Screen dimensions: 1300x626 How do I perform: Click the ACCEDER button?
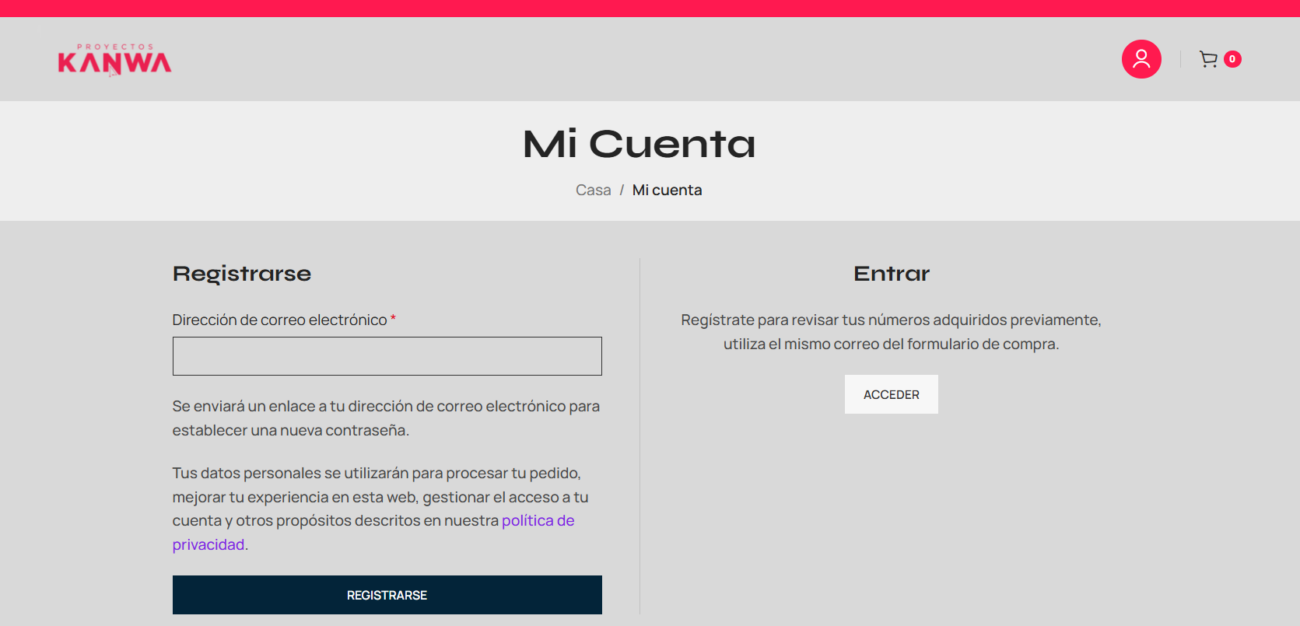[891, 394]
